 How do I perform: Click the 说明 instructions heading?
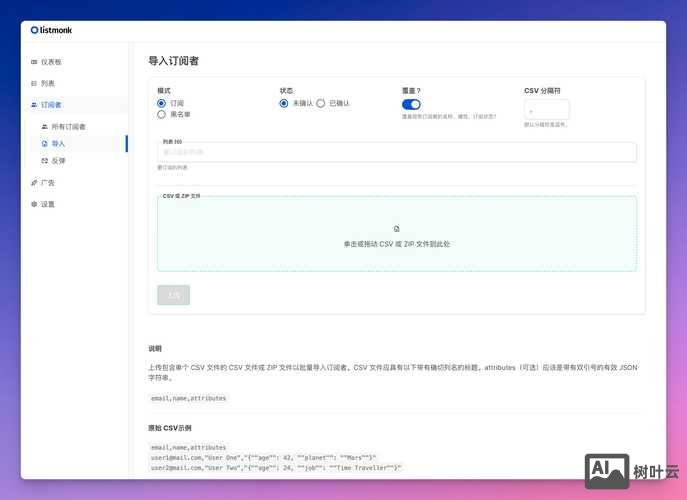coord(155,348)
